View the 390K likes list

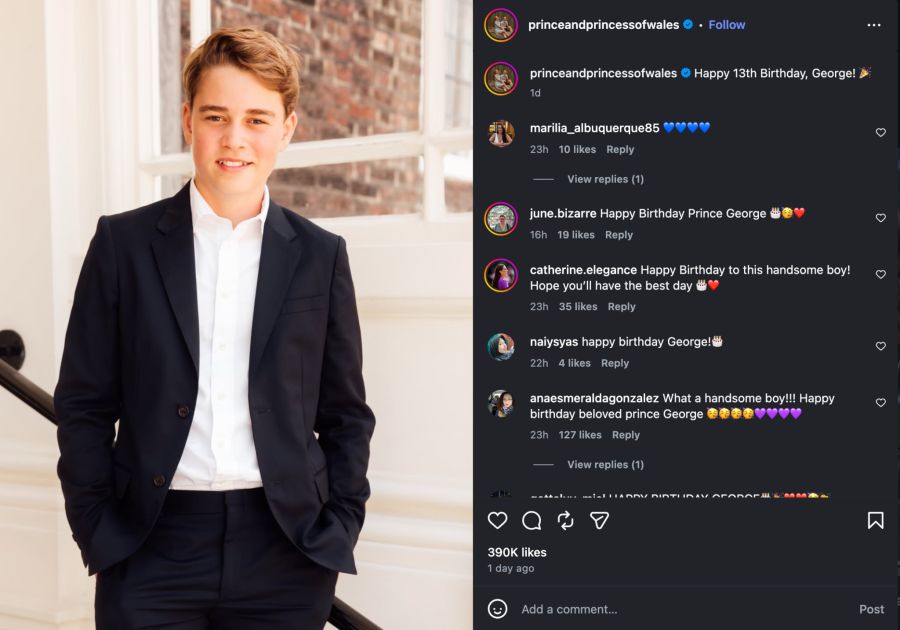[x=517, y=552]
